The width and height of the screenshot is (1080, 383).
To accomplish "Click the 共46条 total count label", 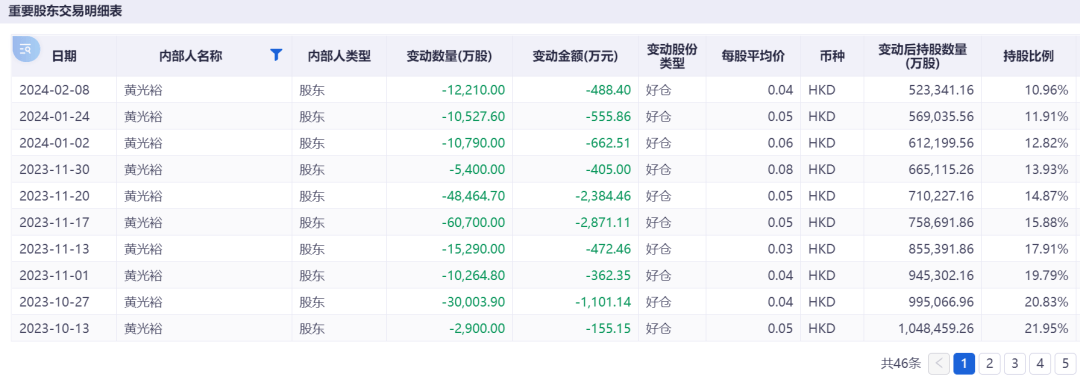I will tap(901, 363).
